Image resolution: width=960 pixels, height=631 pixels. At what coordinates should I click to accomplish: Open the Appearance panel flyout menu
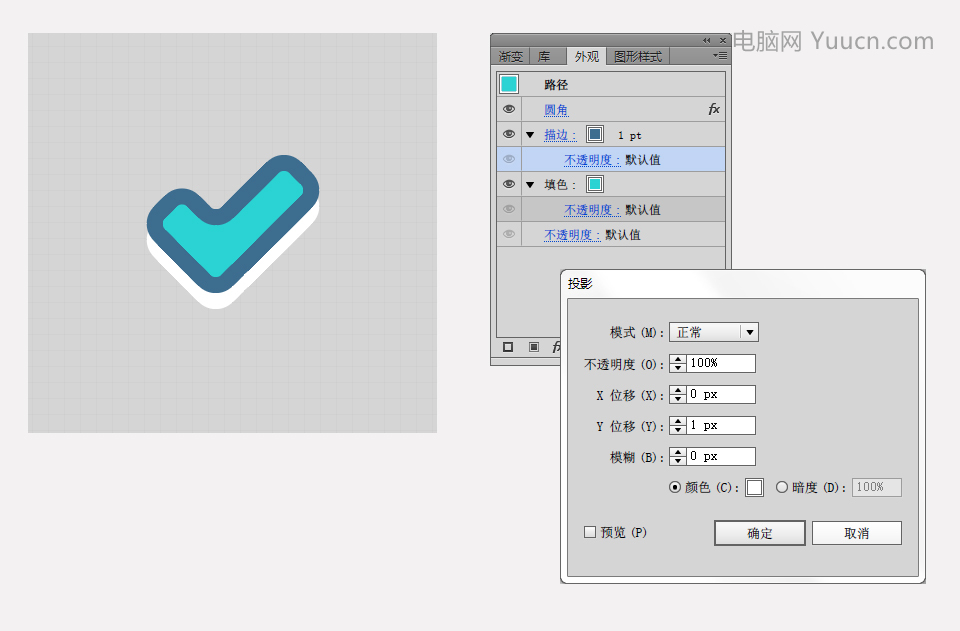click(x=720, y=56)
